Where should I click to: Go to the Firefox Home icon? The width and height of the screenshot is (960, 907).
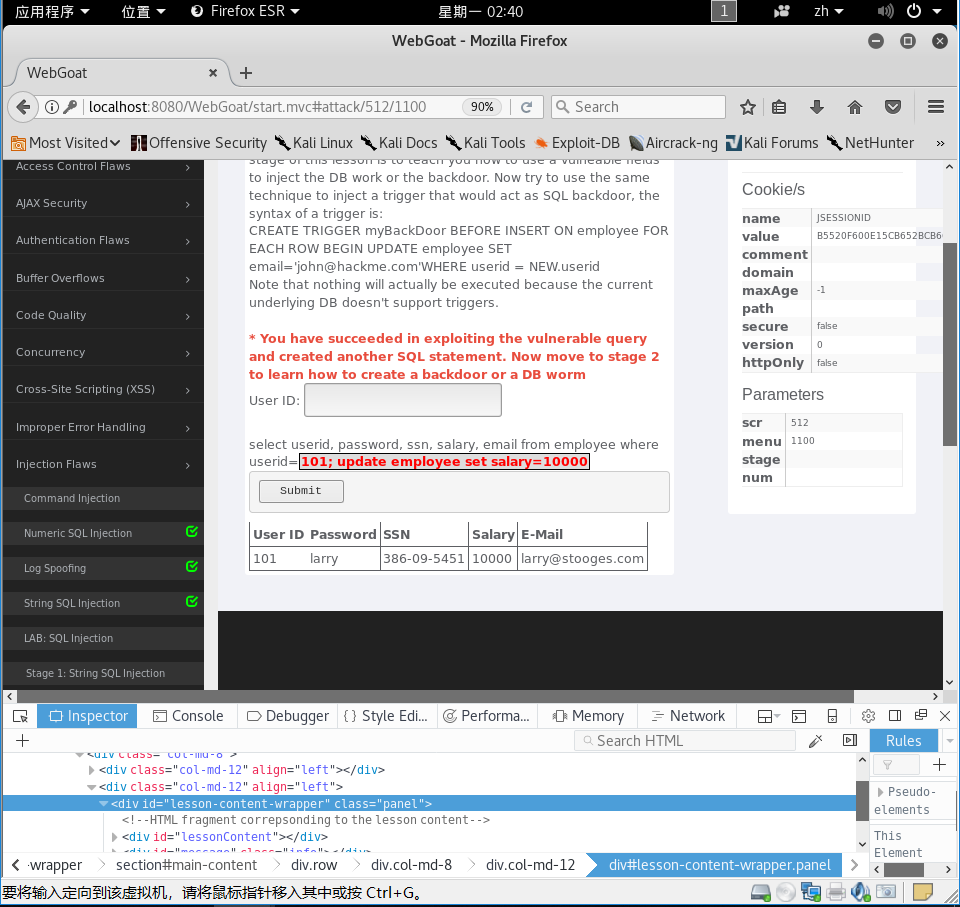coord(855,107)
